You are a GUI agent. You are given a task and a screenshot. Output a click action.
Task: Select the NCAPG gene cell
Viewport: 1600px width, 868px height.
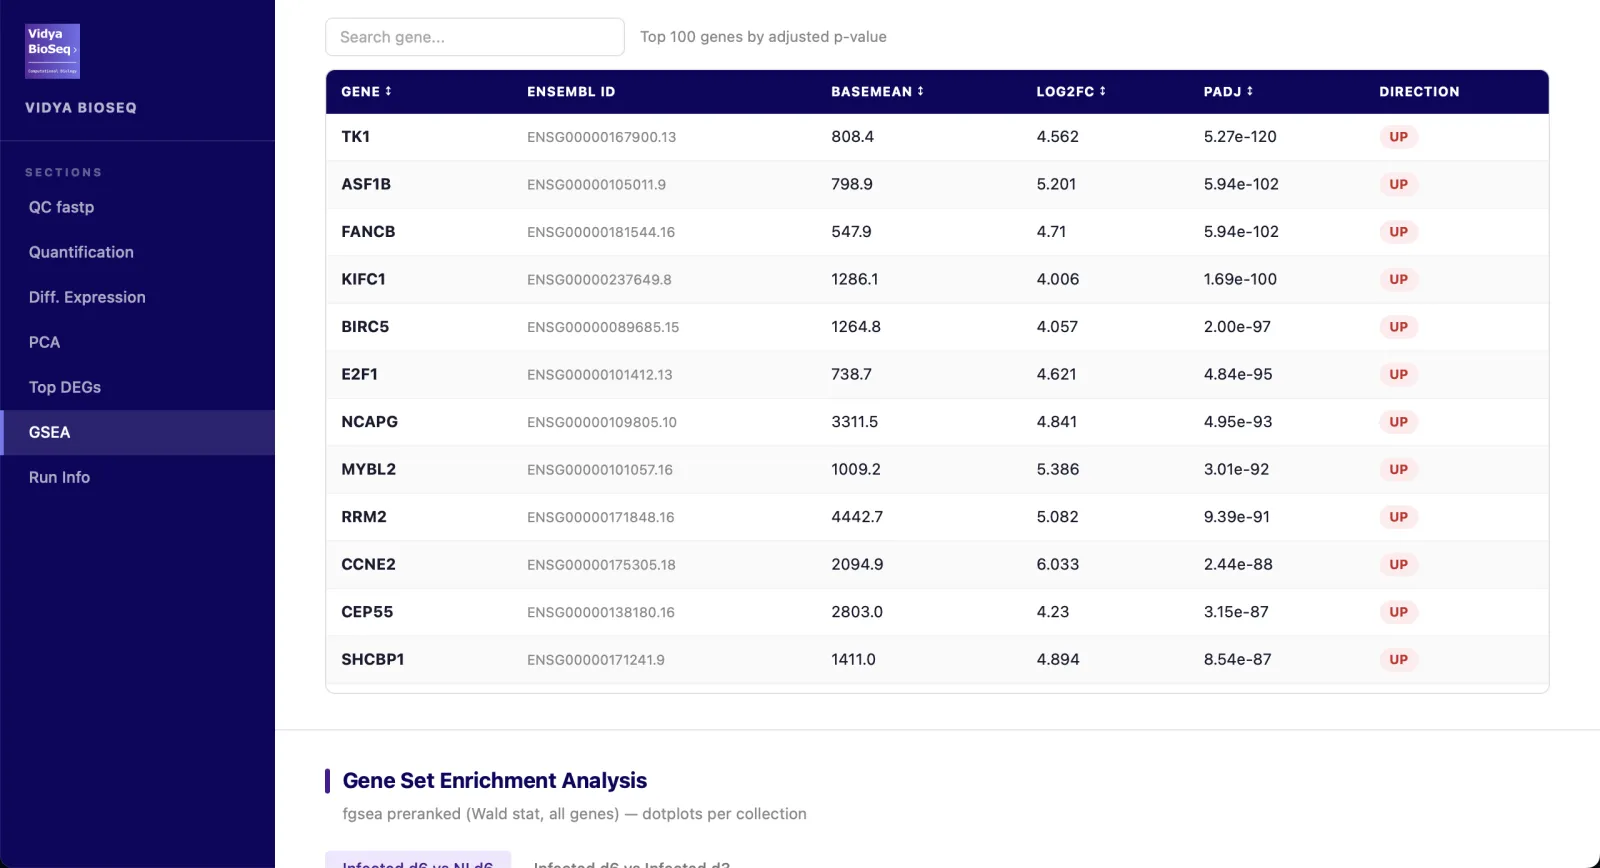pyautogui.click(x=369, y=421)
